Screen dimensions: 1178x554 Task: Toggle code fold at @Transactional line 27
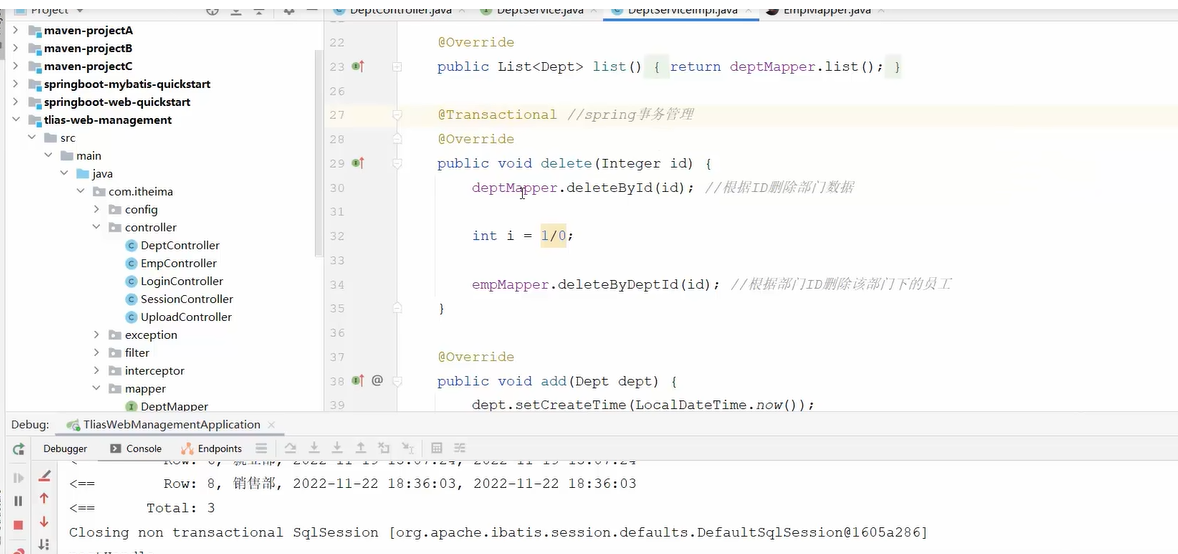[x=397, y=115]
